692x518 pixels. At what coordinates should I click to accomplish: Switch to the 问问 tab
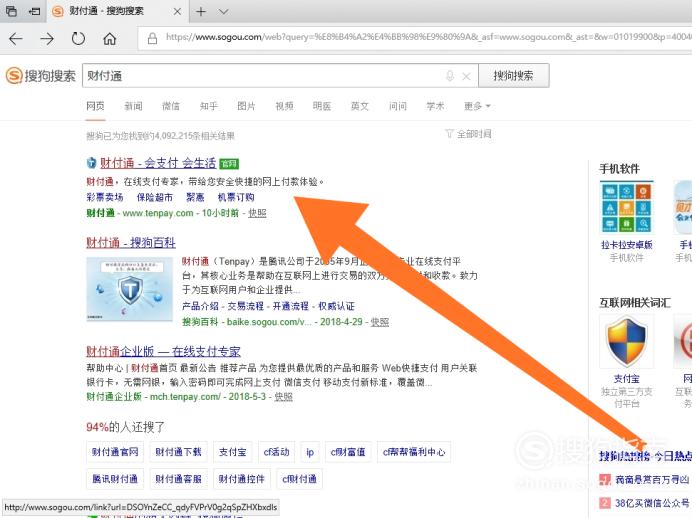tap(398, 106)
